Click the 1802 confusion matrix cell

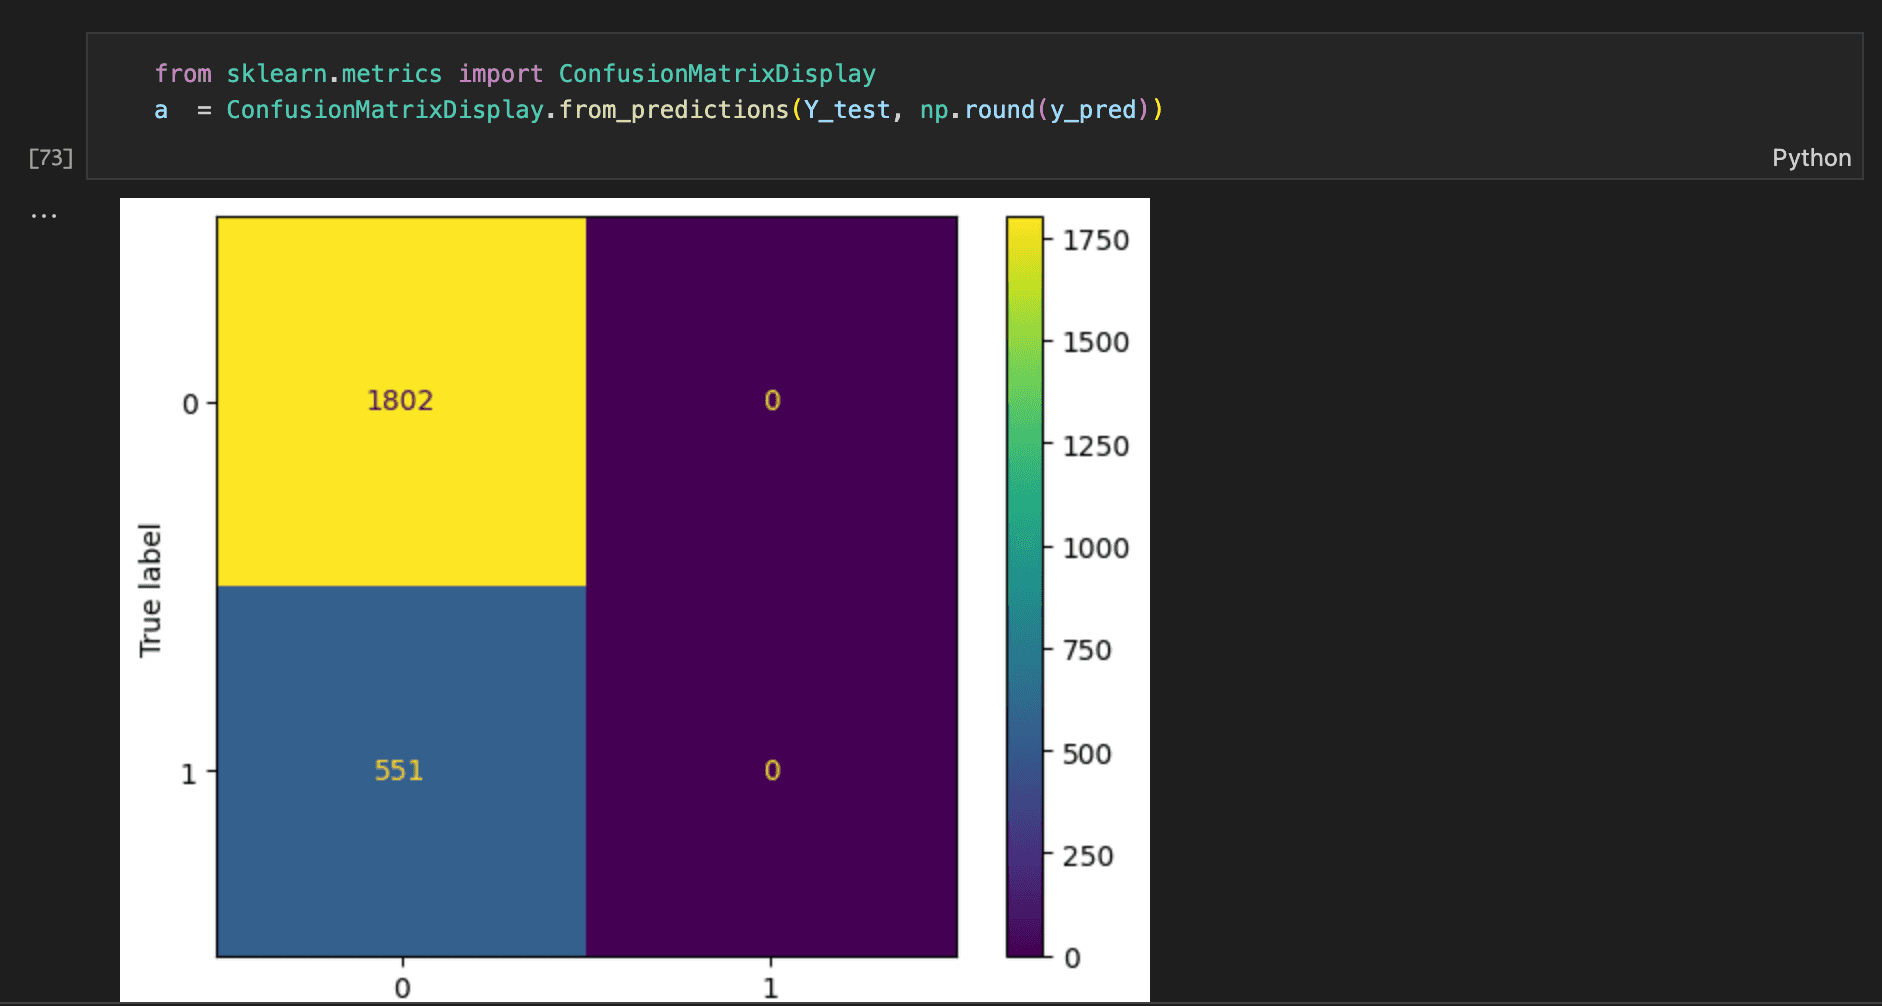401,401
